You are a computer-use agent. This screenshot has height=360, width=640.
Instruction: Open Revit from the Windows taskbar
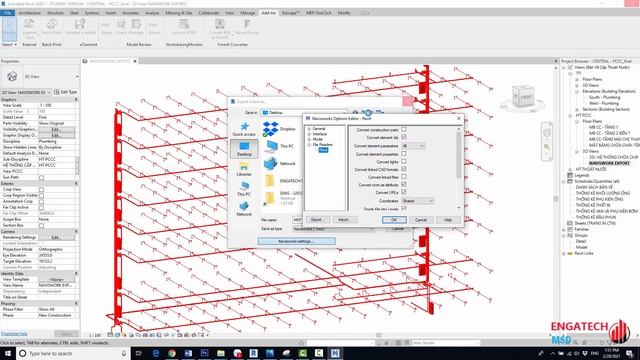coord(253,353)
